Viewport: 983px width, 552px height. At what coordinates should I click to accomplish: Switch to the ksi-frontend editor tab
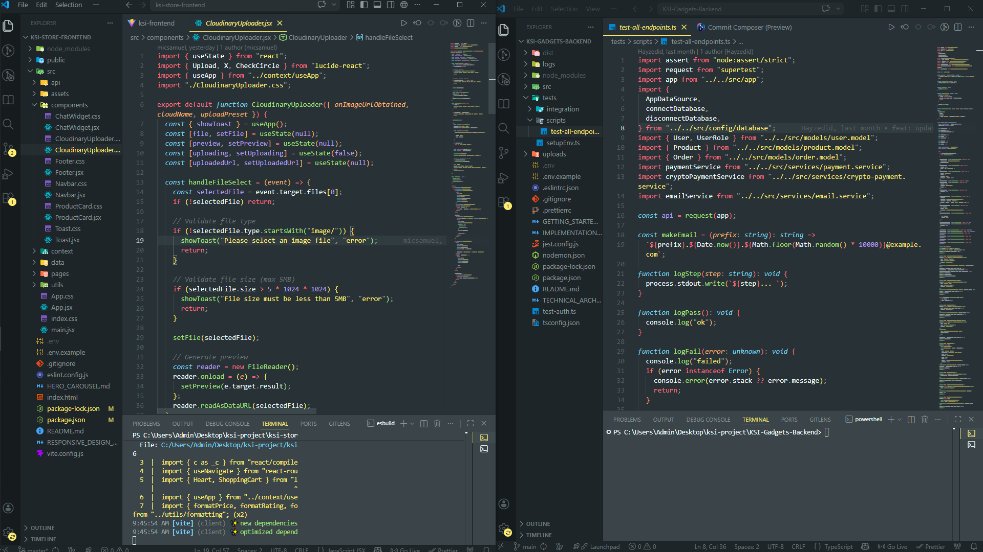pyautogui.click(x=156, y=23)
